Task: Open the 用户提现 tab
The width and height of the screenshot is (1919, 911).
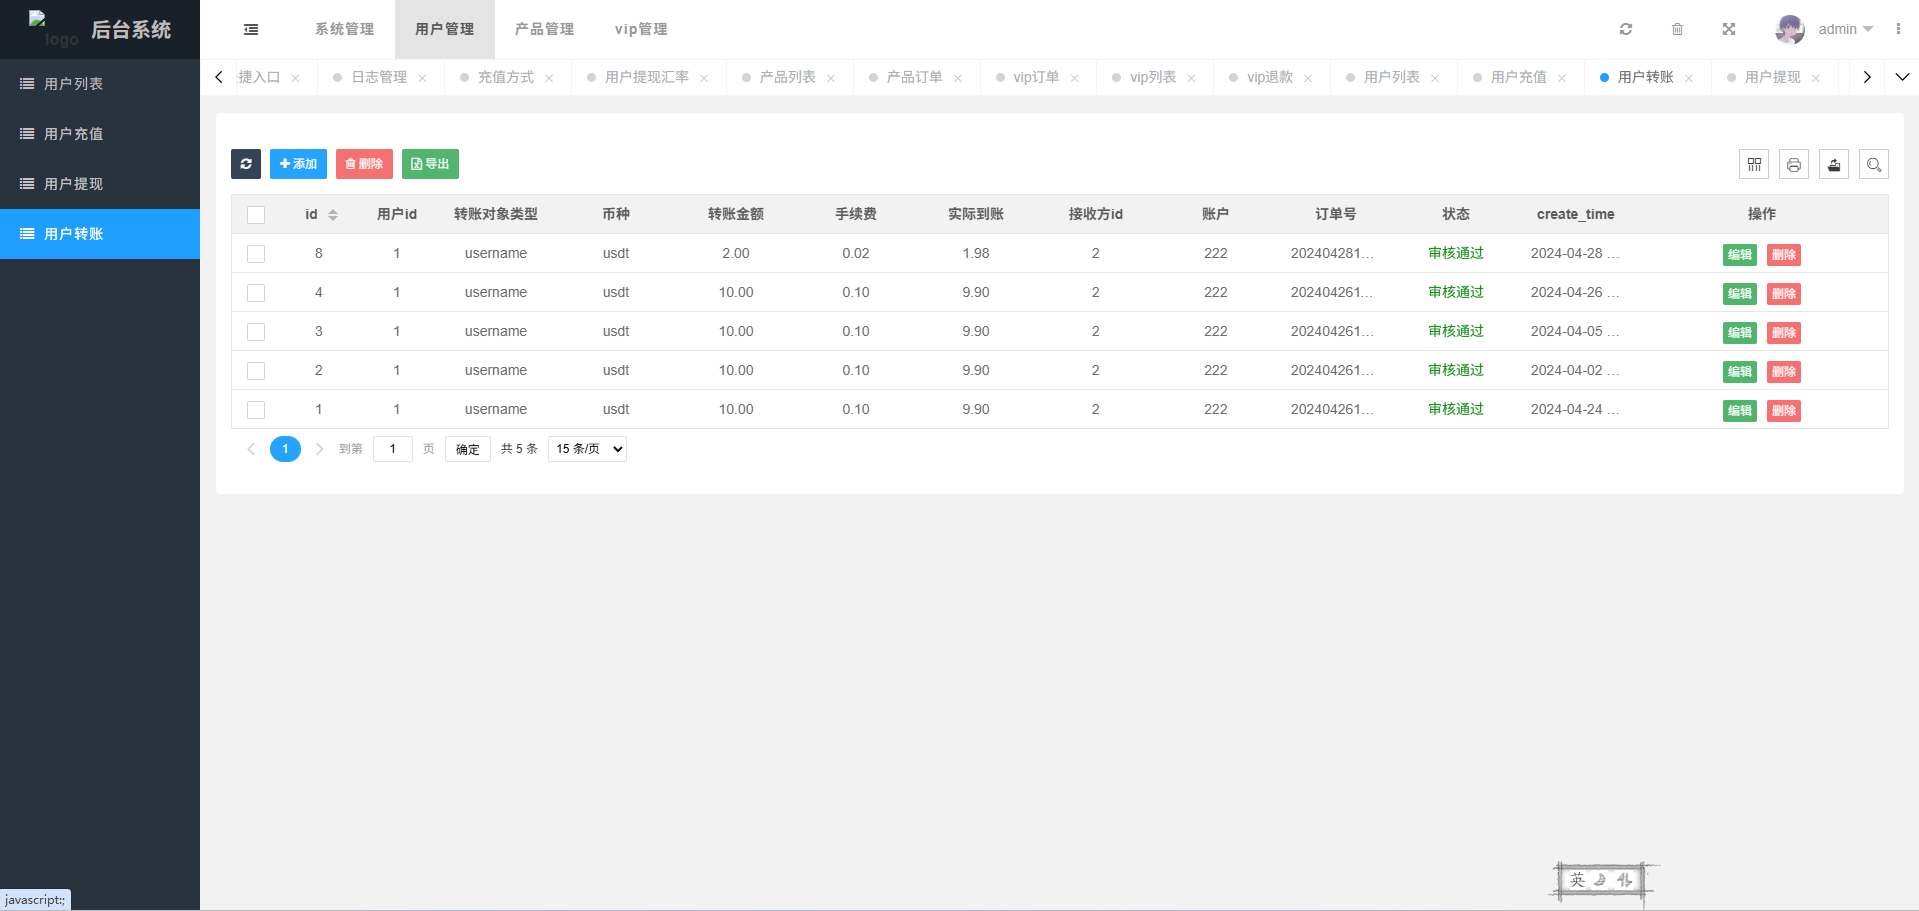Action: (x=1772, y=77)
